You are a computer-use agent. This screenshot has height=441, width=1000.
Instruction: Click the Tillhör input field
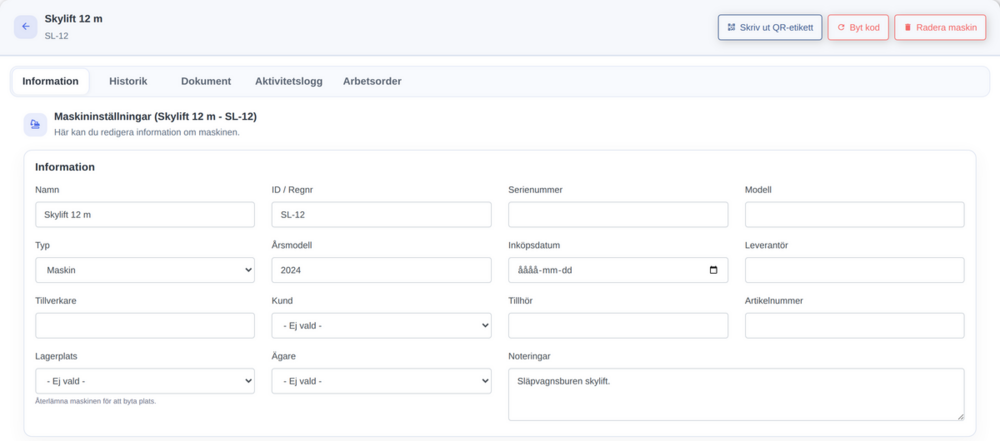618,325
